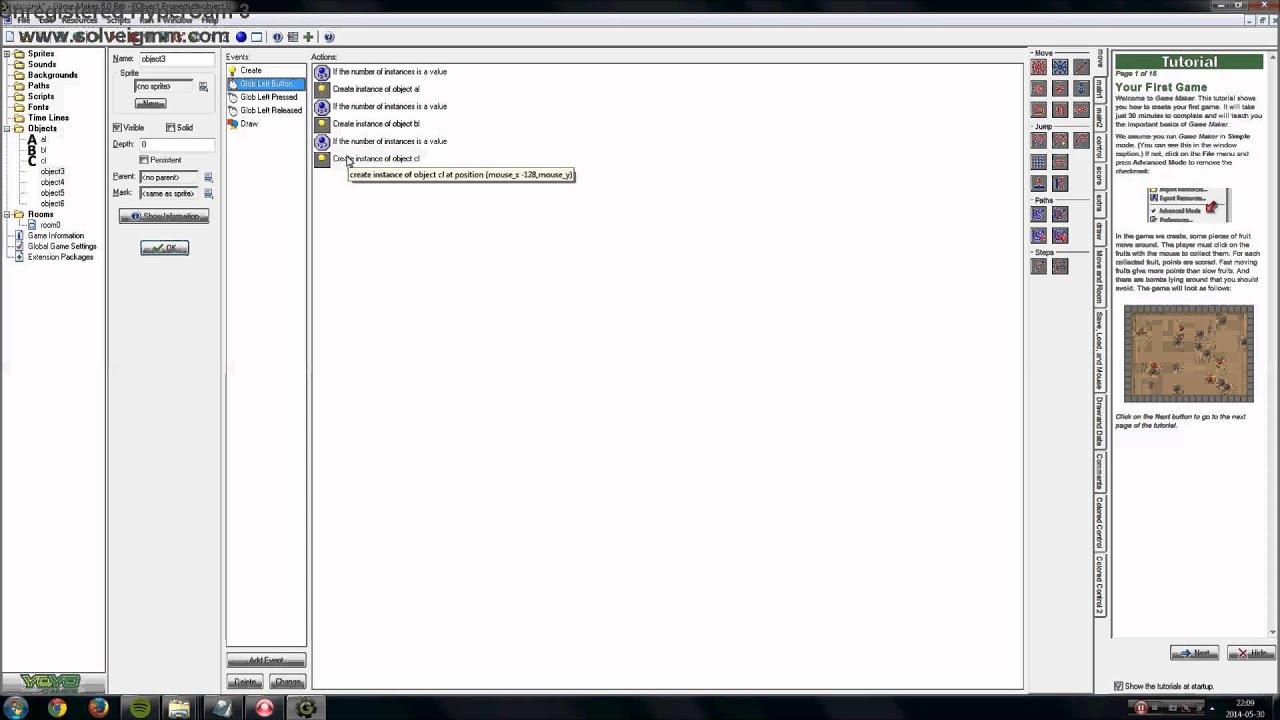Collapse the Rooms folder in the tree
This screenshot has width=1280, height=720.
pyautogui.click(x=7, y=214)
